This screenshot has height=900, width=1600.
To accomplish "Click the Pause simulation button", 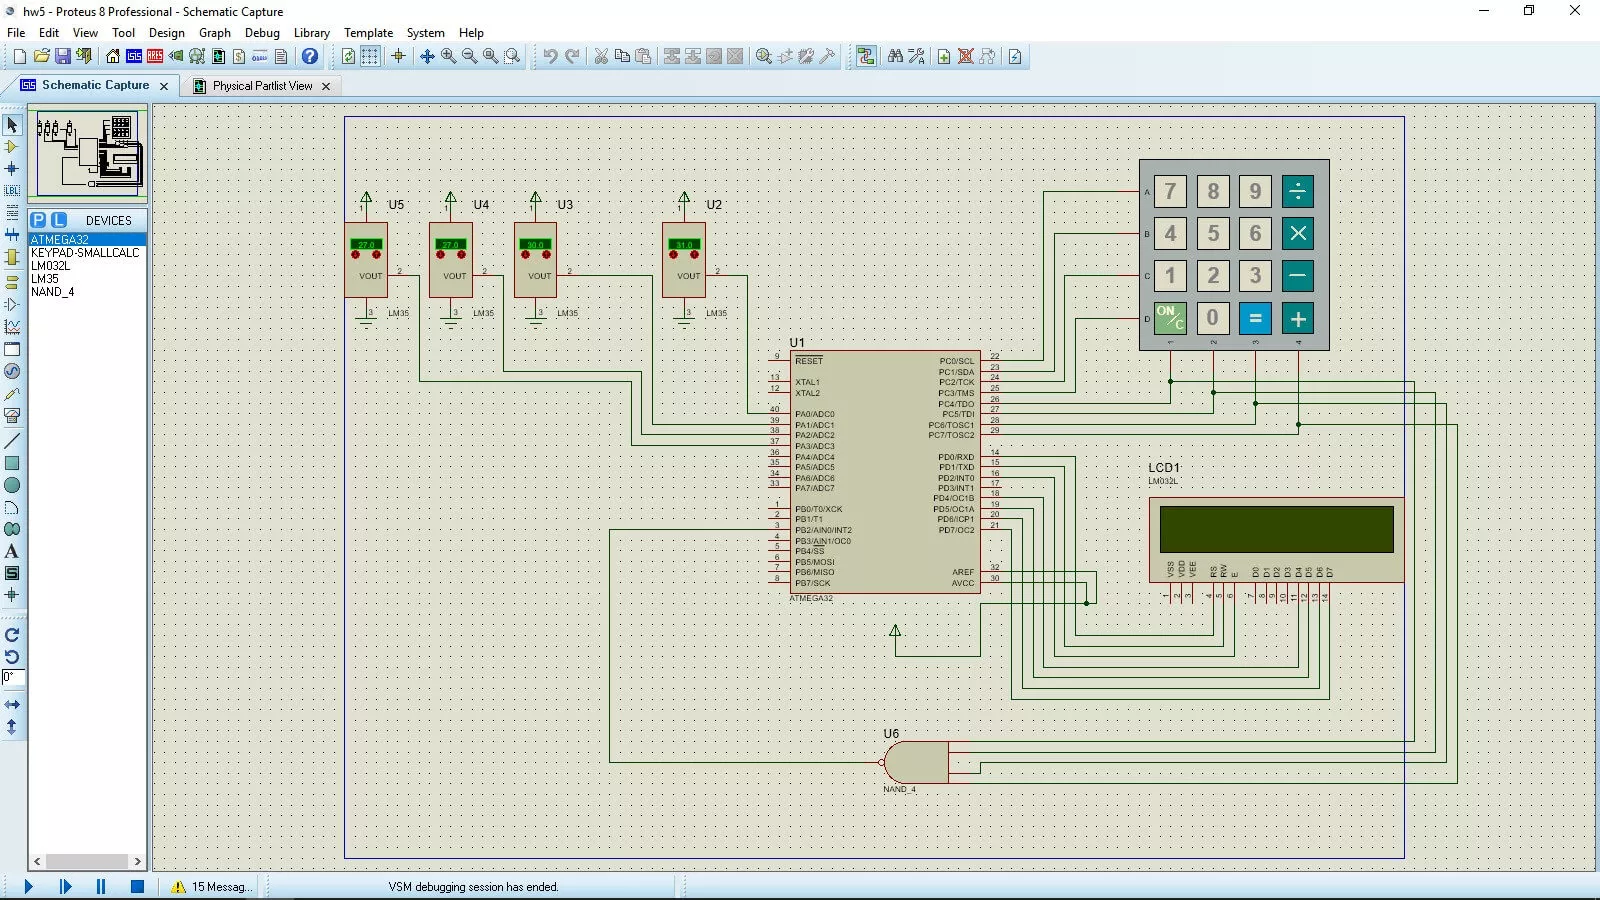I will [101, 886].
